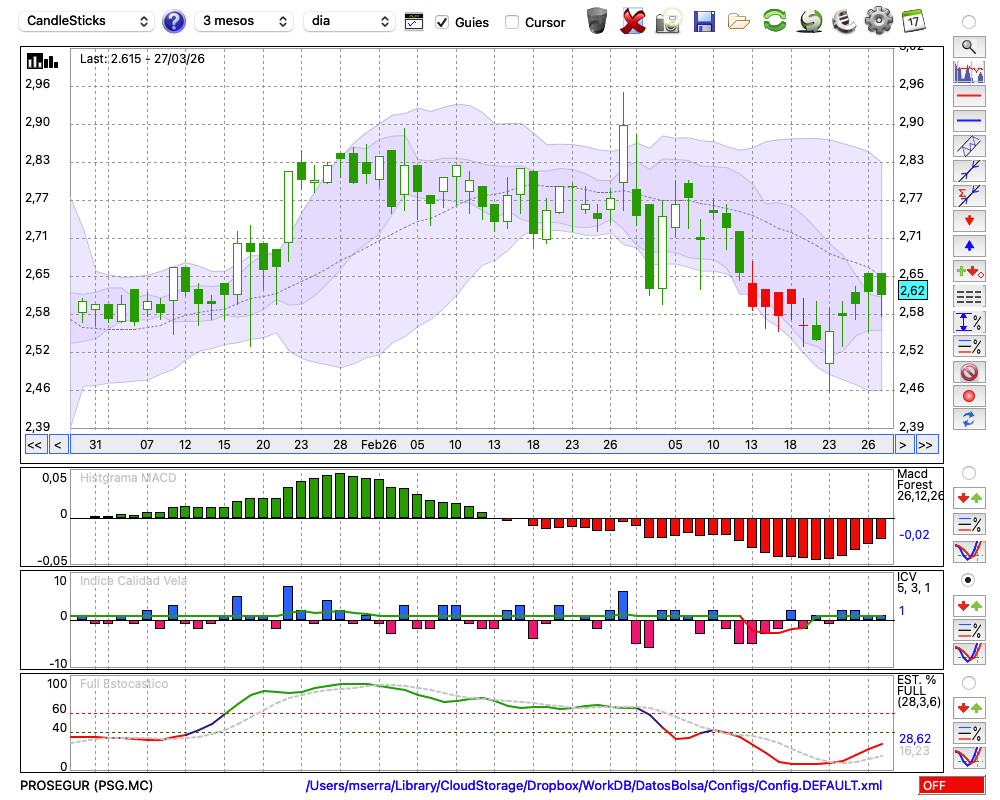Open the CandleSticks chart type dropdown
The image size is (1000, 800).
click(88, 21)
